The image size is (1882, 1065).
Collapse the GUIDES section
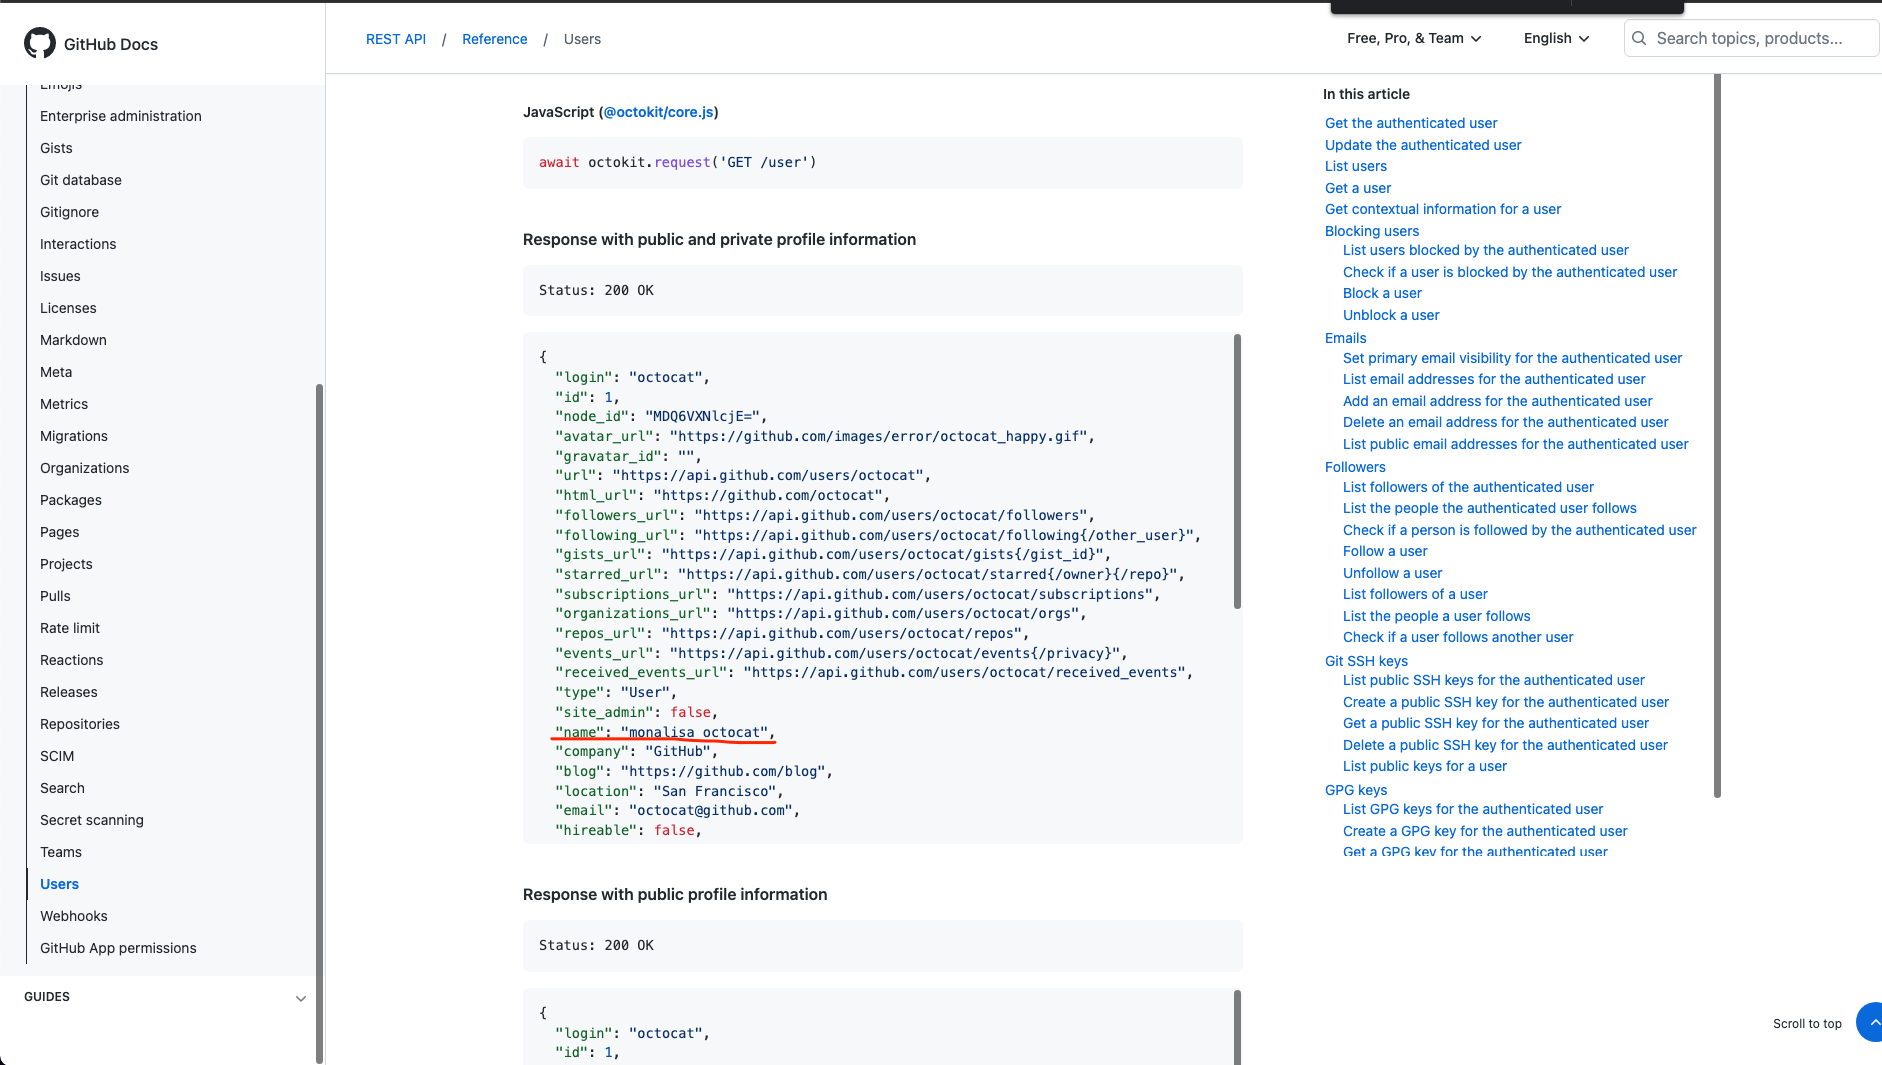click(300, 997)
